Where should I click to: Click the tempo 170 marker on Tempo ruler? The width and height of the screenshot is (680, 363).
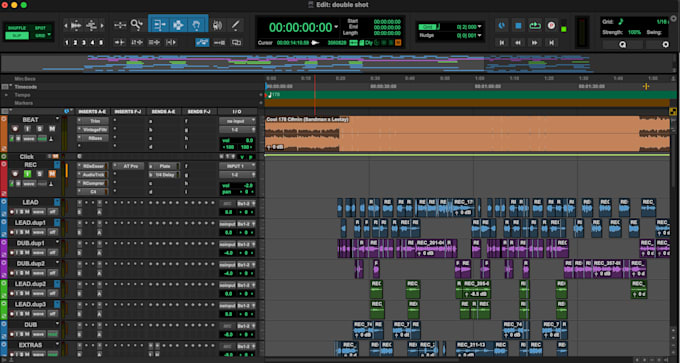point(274,95)
